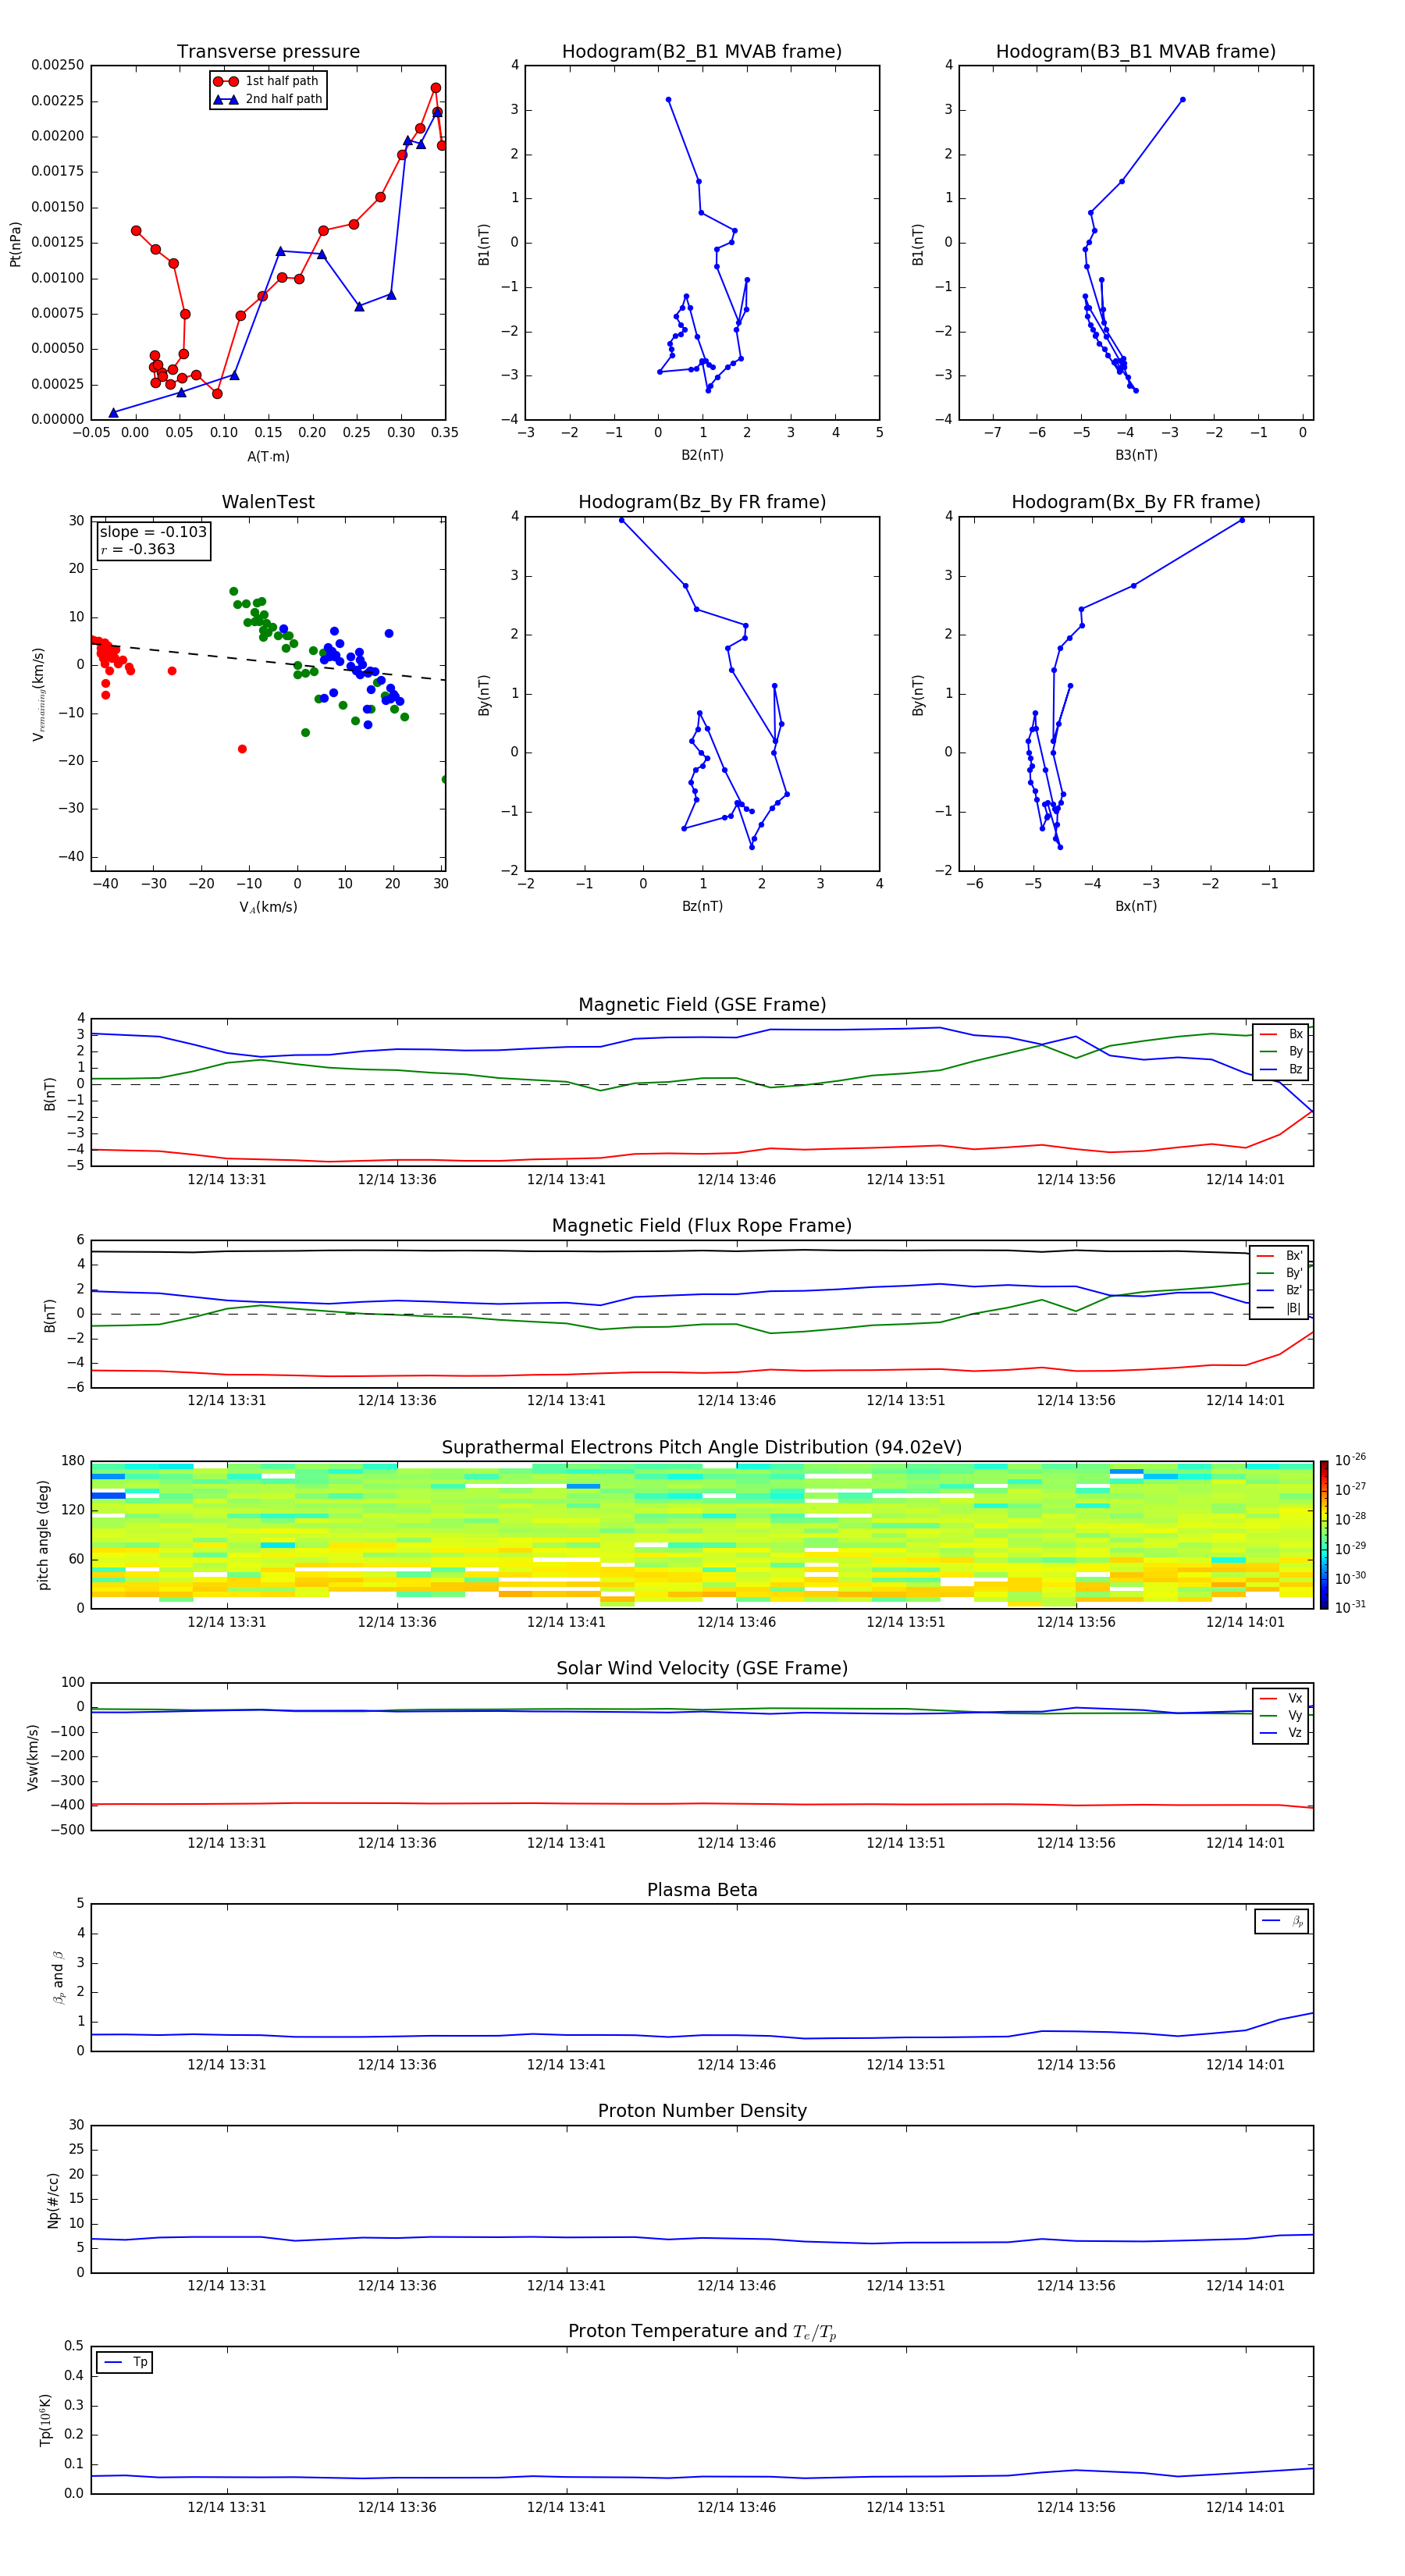Select the "2nd half path" legend entry
The height and width of the screenshot is (2576, 1405).
tap(267, 99)
